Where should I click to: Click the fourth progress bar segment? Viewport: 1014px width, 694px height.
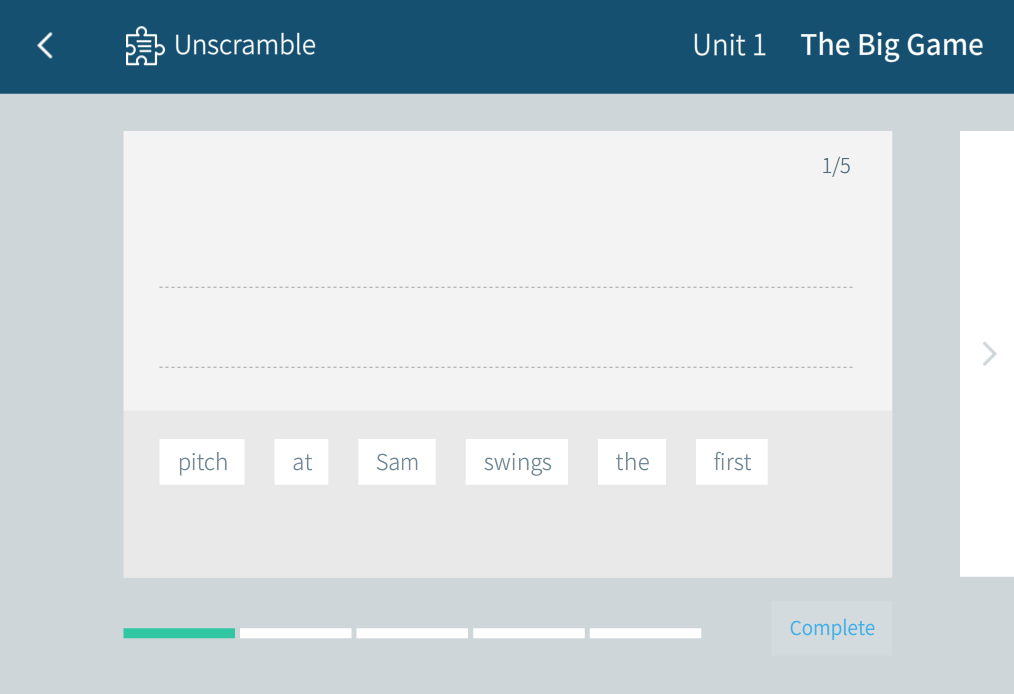click(x=529, y=633)
